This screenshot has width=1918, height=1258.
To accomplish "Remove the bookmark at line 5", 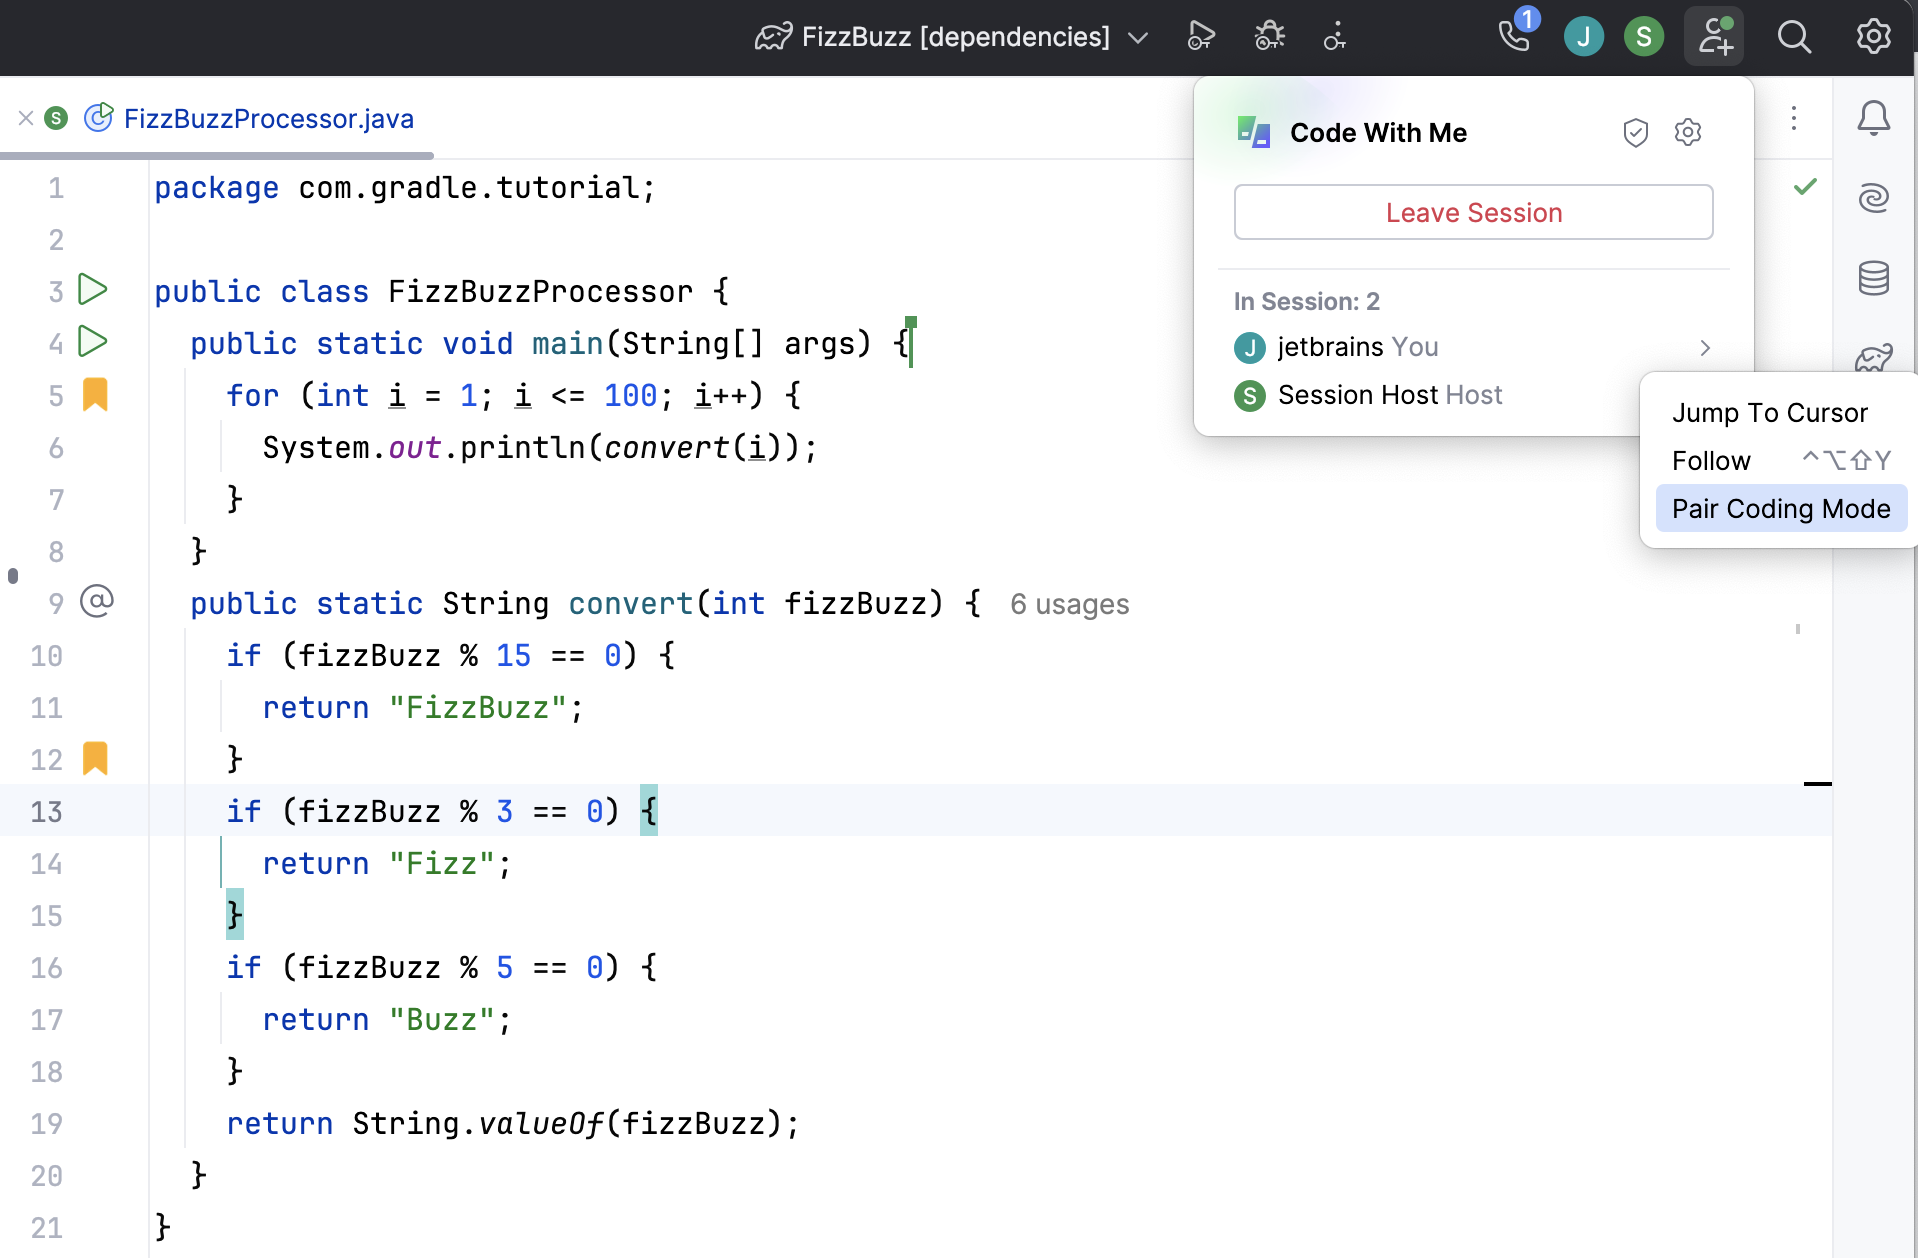I will tap(96, 395).
